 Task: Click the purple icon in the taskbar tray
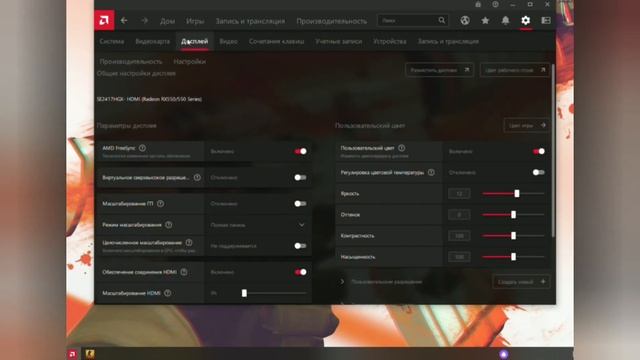(x=504, y=354)
